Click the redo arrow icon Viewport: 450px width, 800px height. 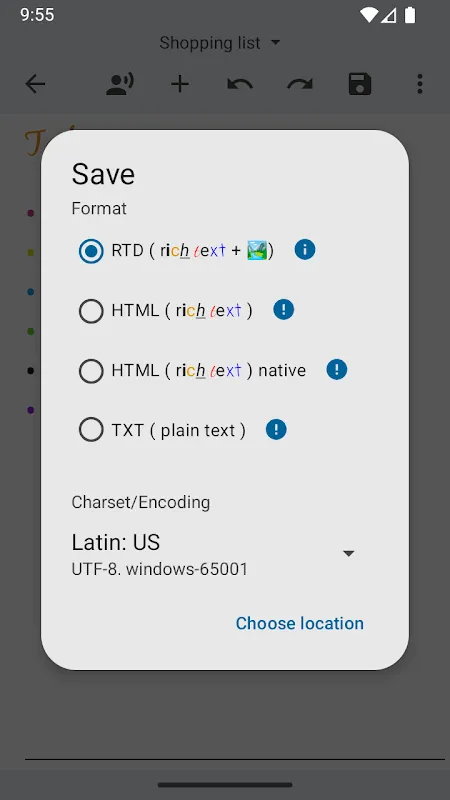[300, 84]
